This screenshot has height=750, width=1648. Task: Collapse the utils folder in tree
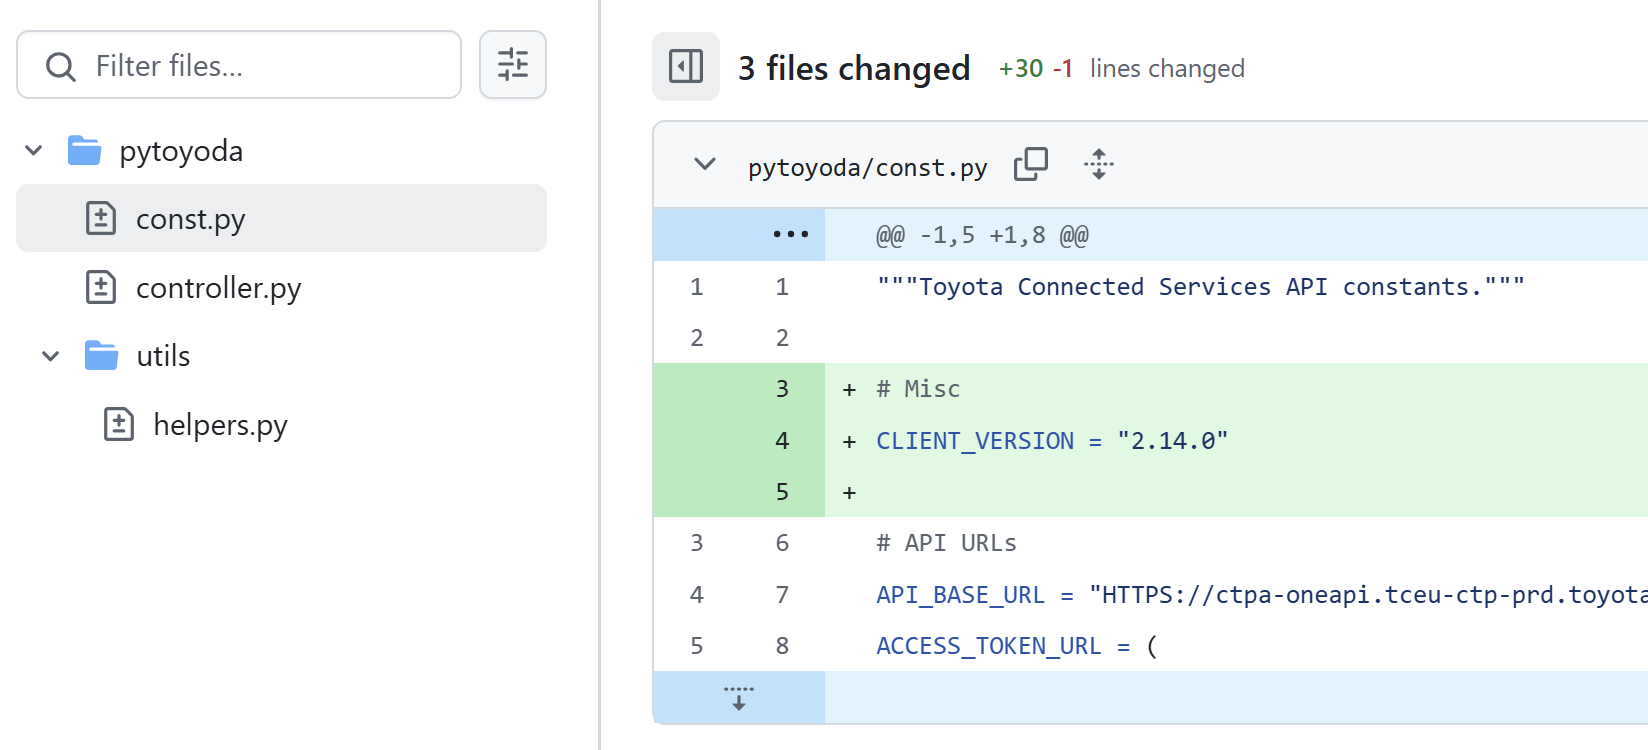pyautogui.click(x=51, y=356)
